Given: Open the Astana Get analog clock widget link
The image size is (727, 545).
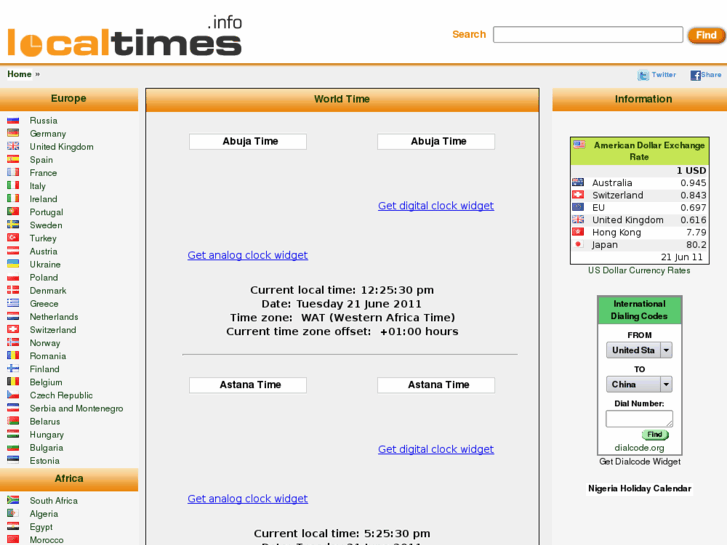Looking at the screenshot, I should (x=248, y=499).
